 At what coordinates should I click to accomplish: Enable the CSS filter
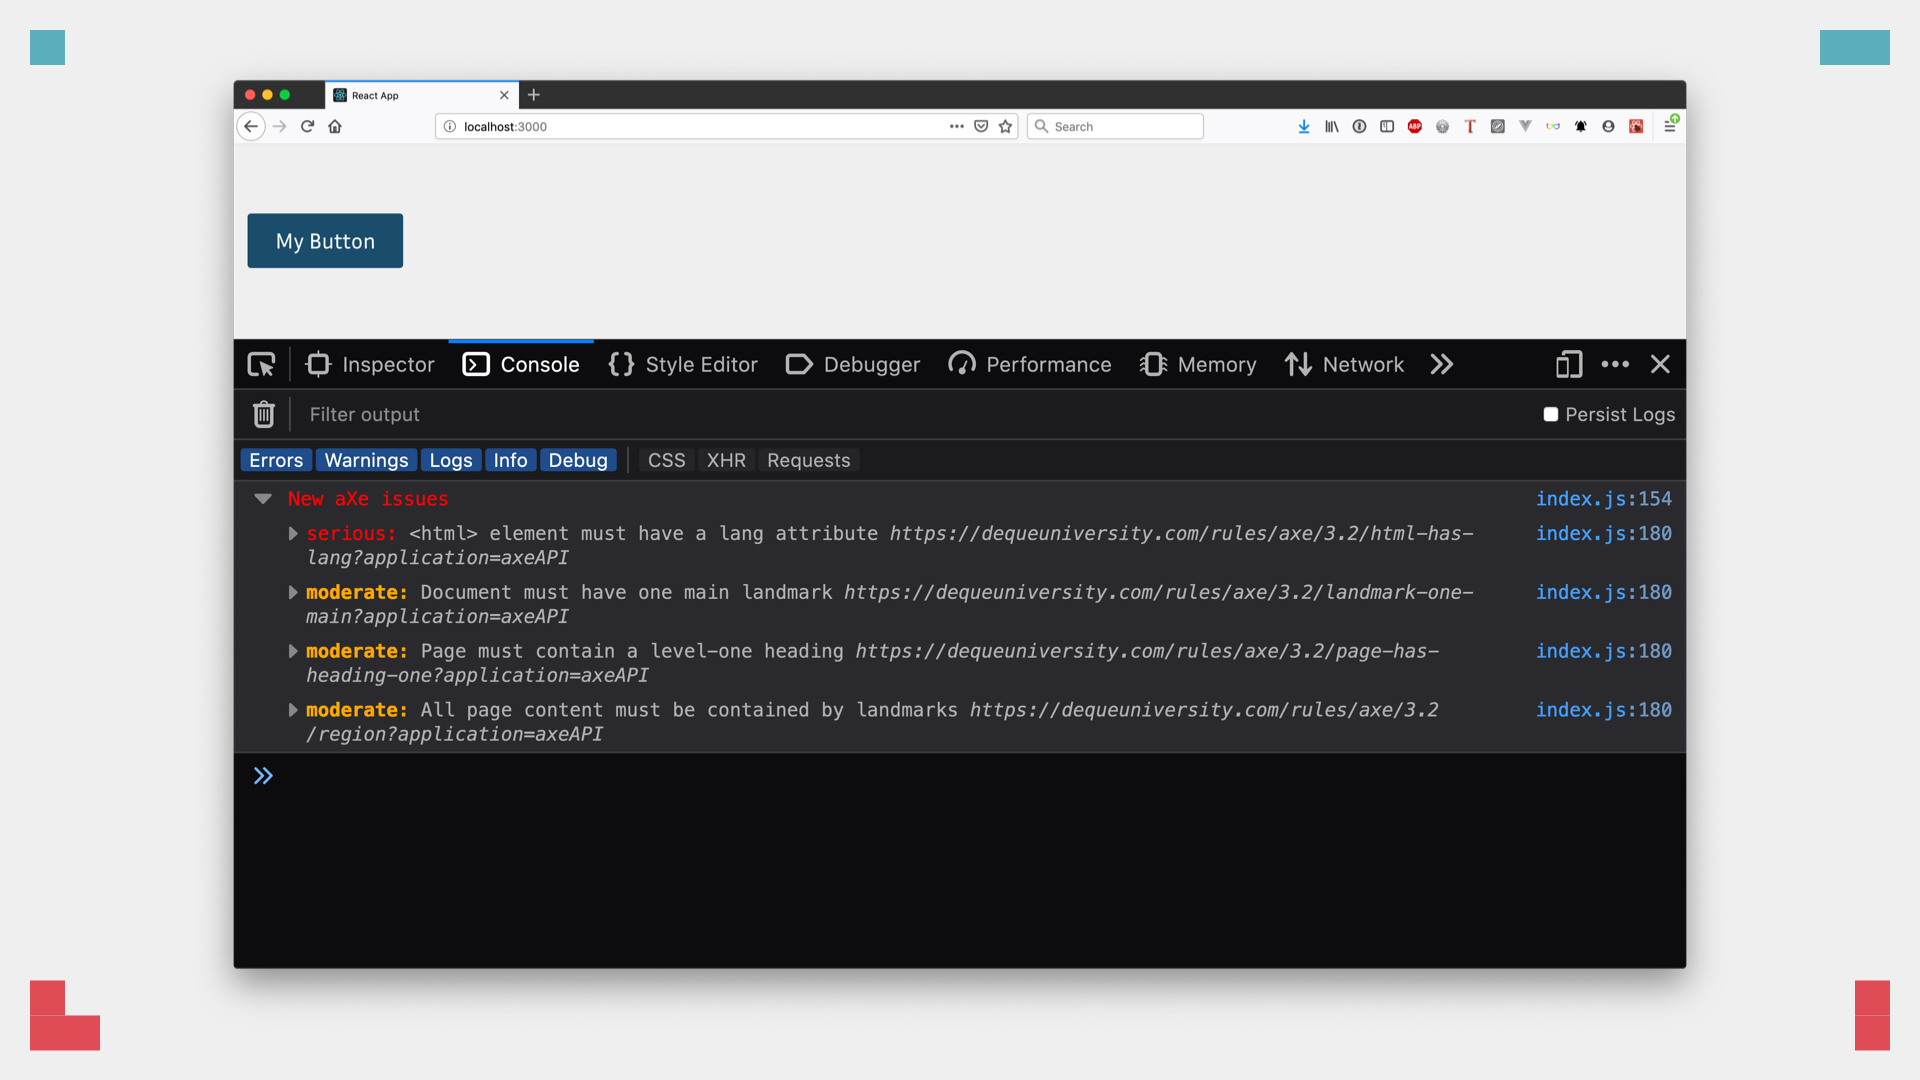pyautogui.click(x=667, y=460)
